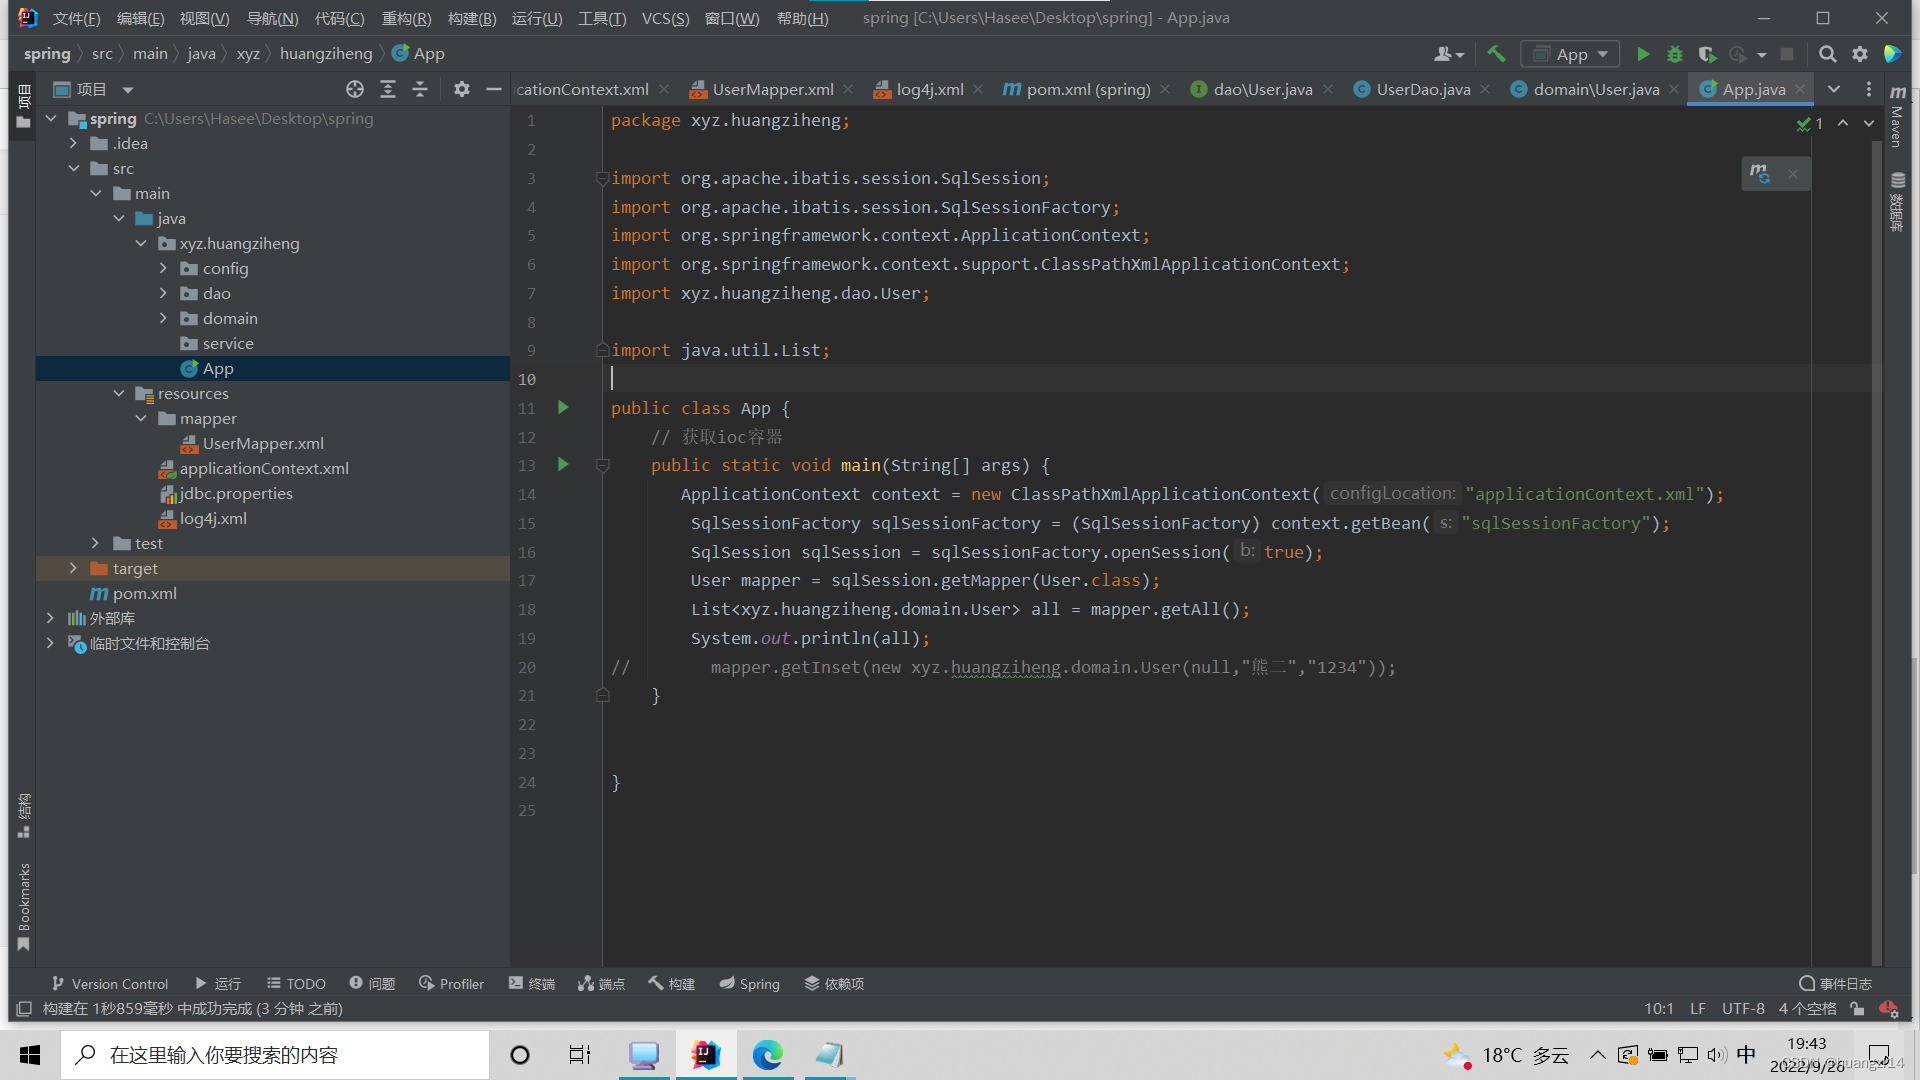Open Search Everywhere magnifier icon
Image resolution: width=1920 pixels, height=1080 pixels.
[x=1827, y=54]
